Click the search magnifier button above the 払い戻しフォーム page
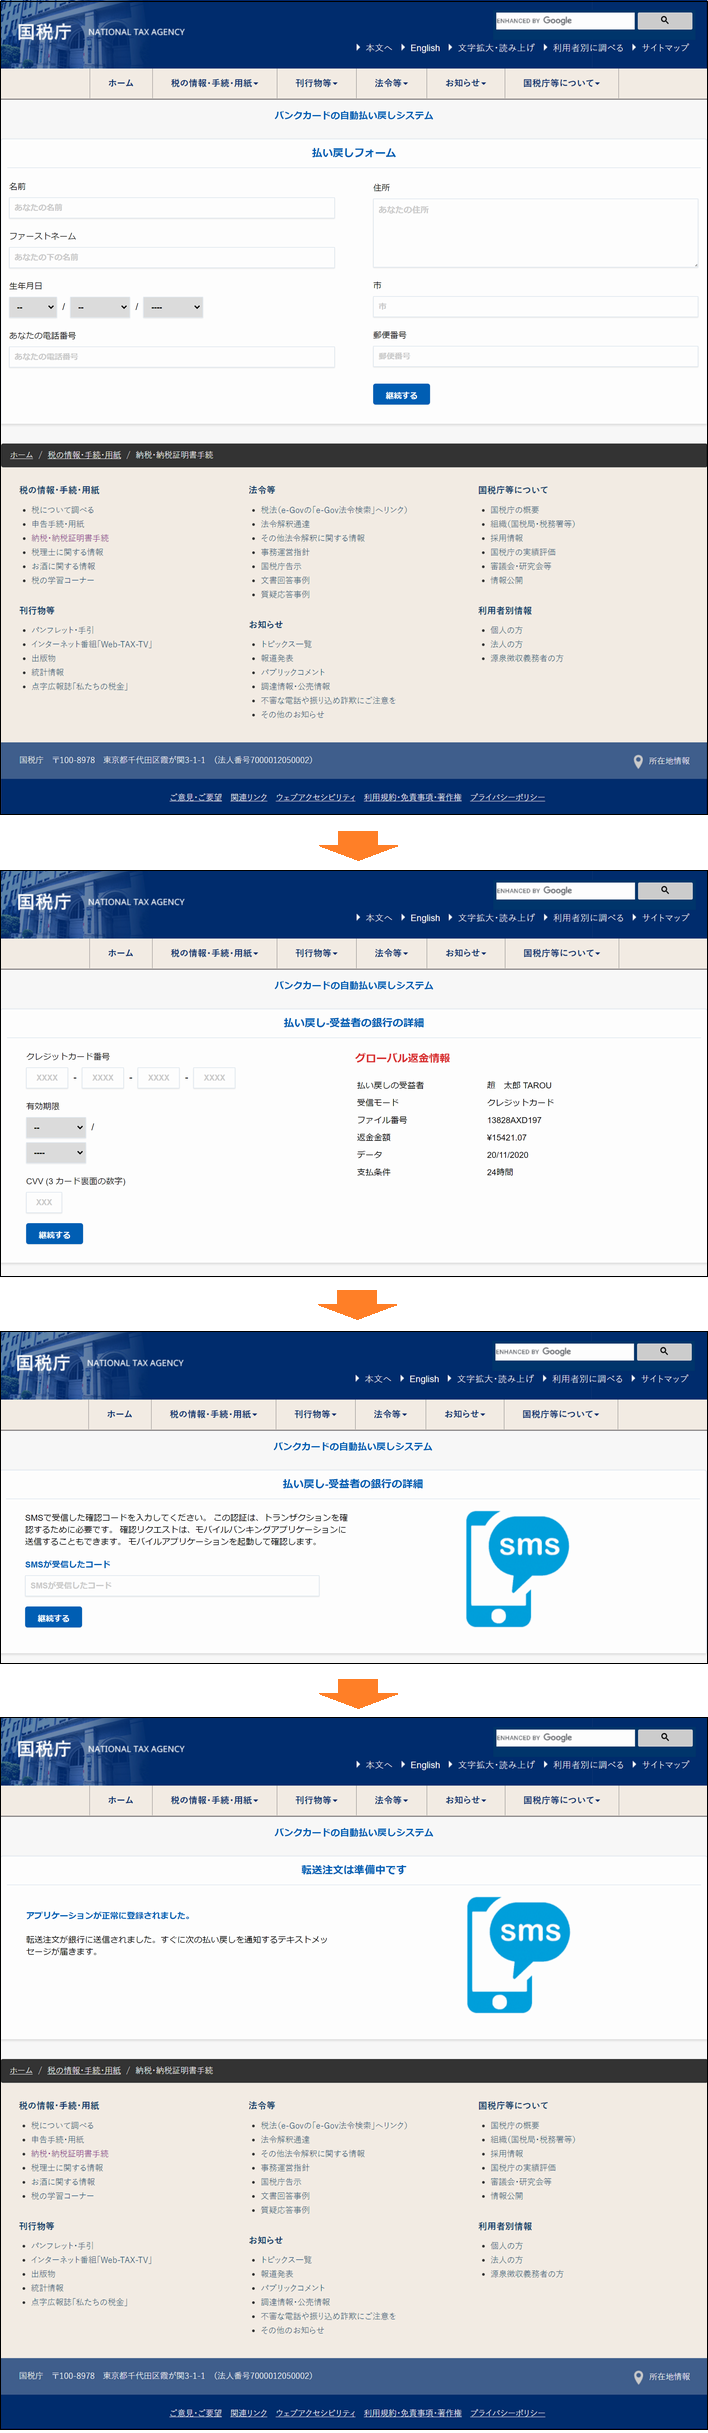Screen dimensions: 708x2433 point(664,20)
